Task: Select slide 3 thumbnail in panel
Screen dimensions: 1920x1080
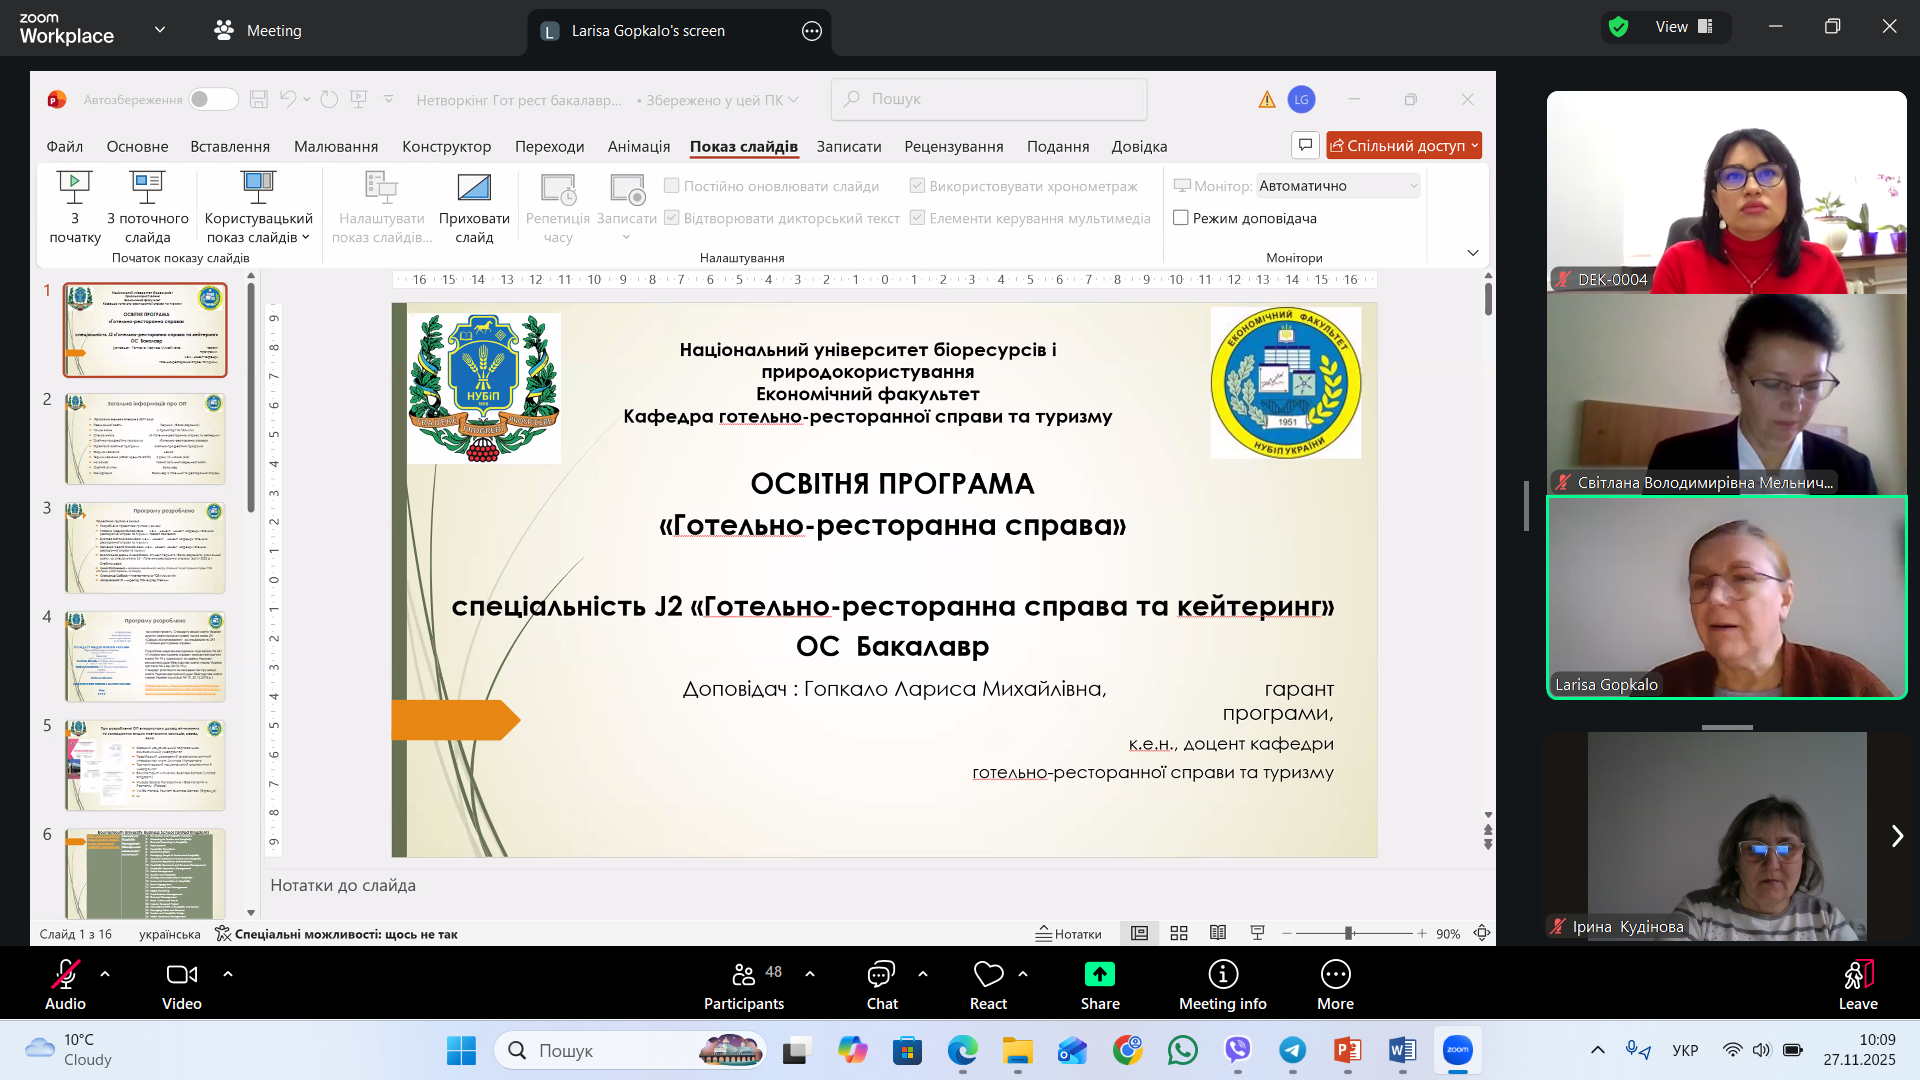Action: click(x=146, y=547)
